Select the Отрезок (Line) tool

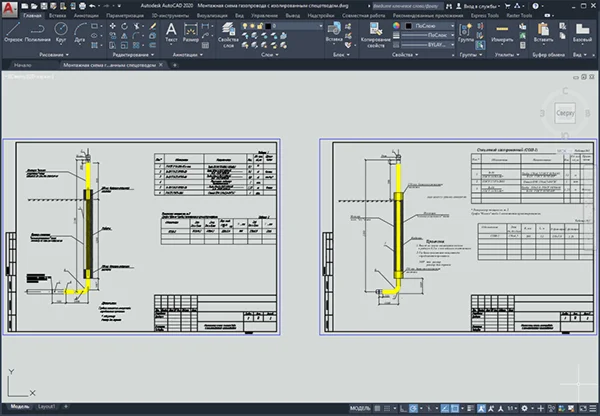tap(13, 32)
